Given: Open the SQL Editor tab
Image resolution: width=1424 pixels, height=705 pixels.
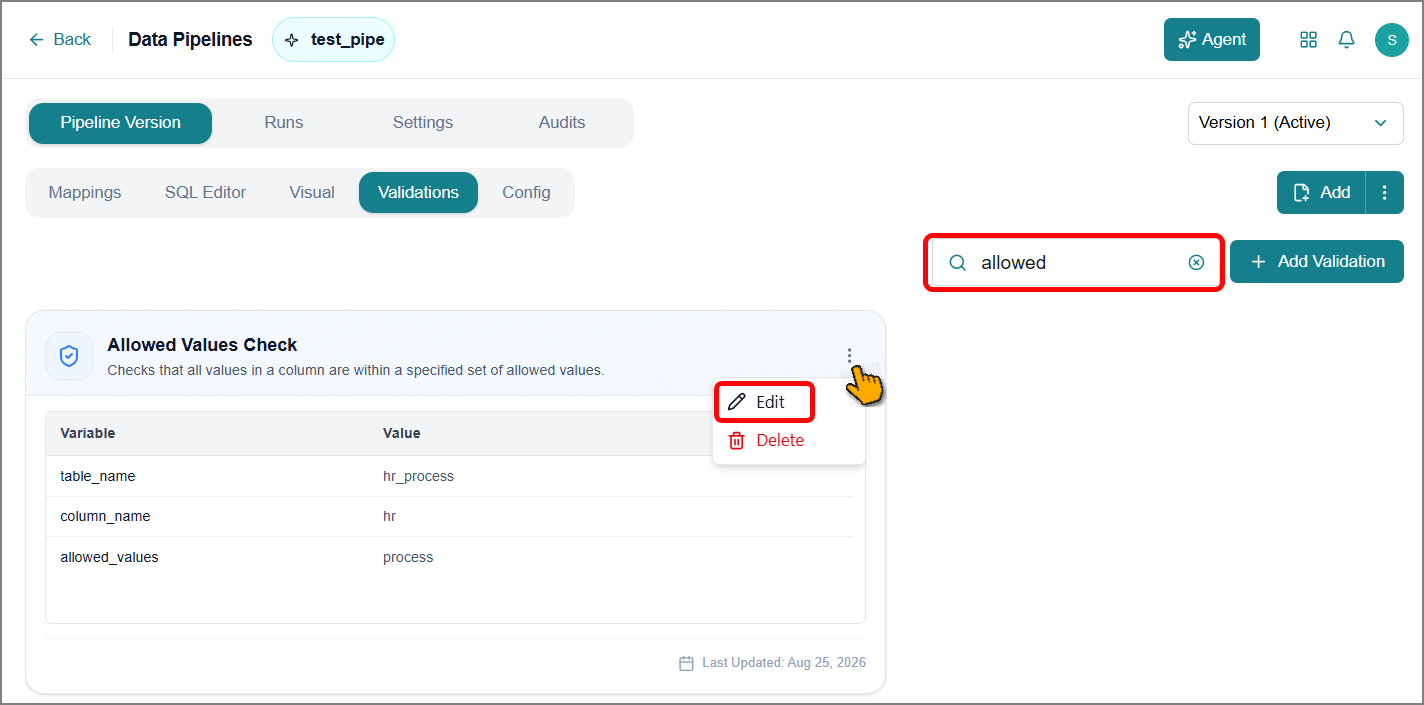Looking at the screenshot, I should [205, 193].
